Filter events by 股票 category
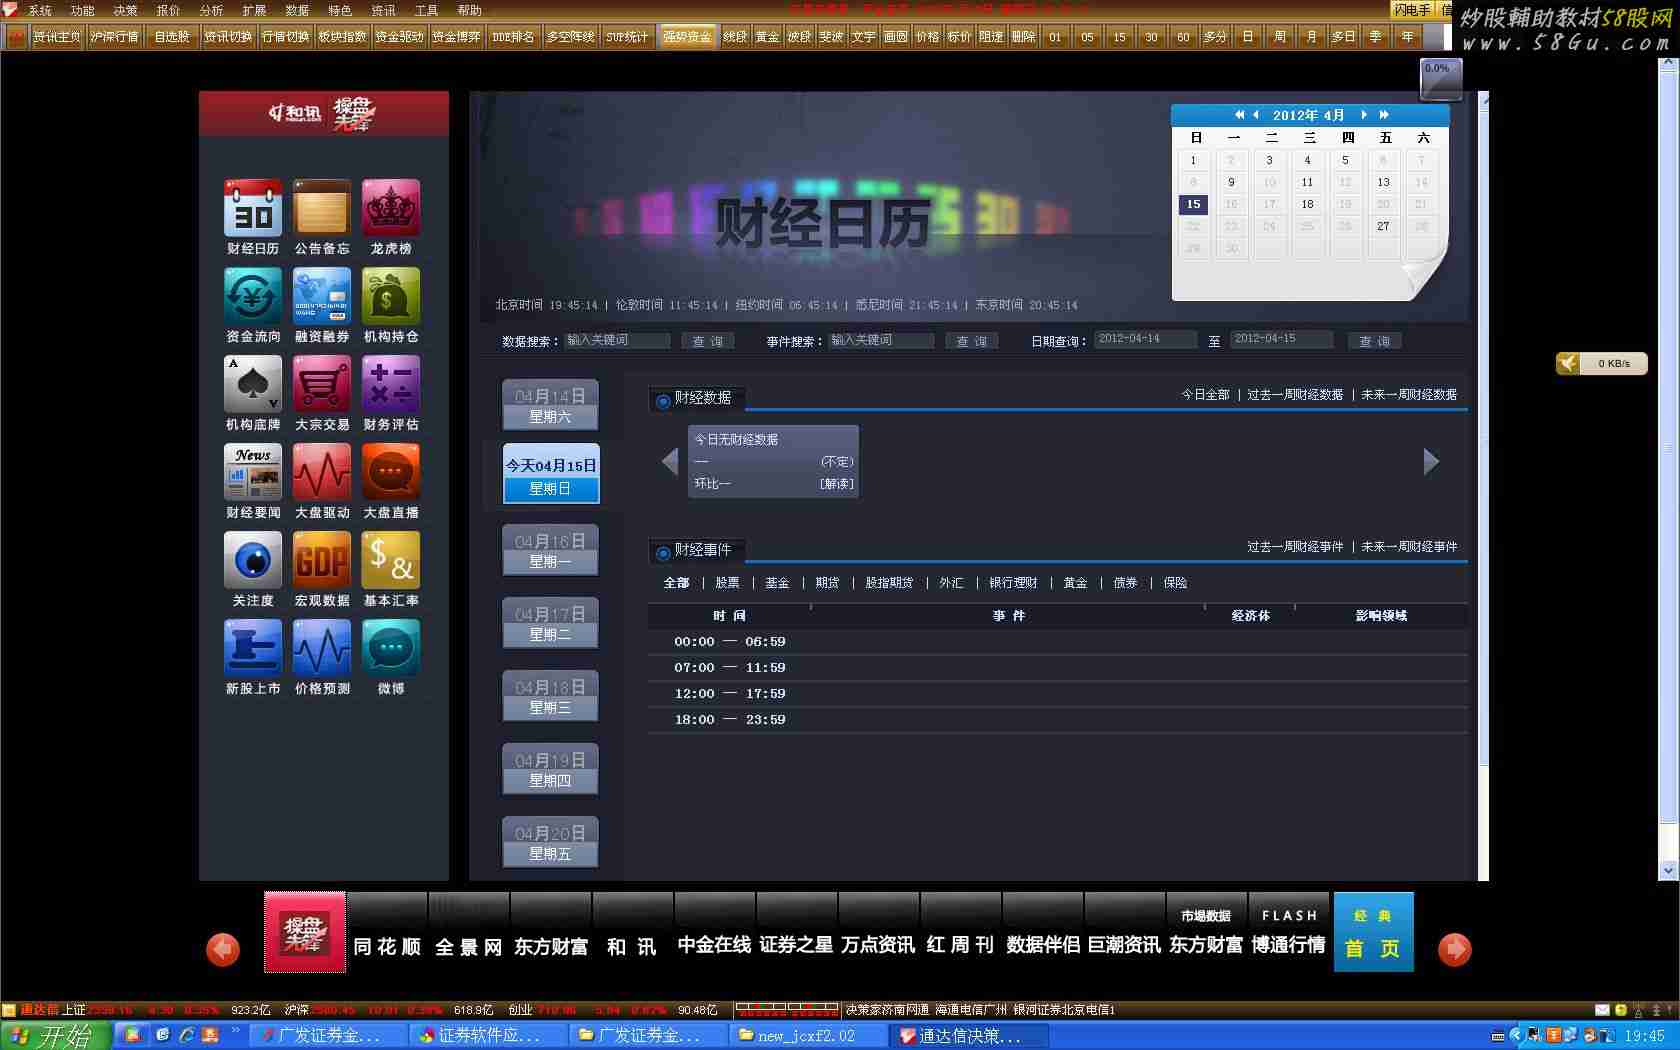 point(727,583)
